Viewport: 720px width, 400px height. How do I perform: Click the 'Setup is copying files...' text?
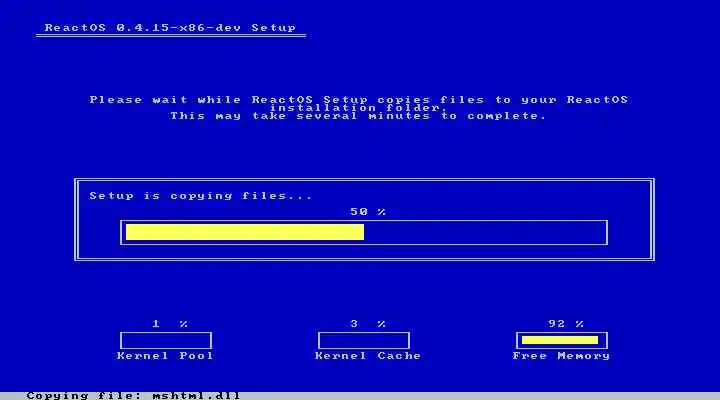click(x=201, y=196)
